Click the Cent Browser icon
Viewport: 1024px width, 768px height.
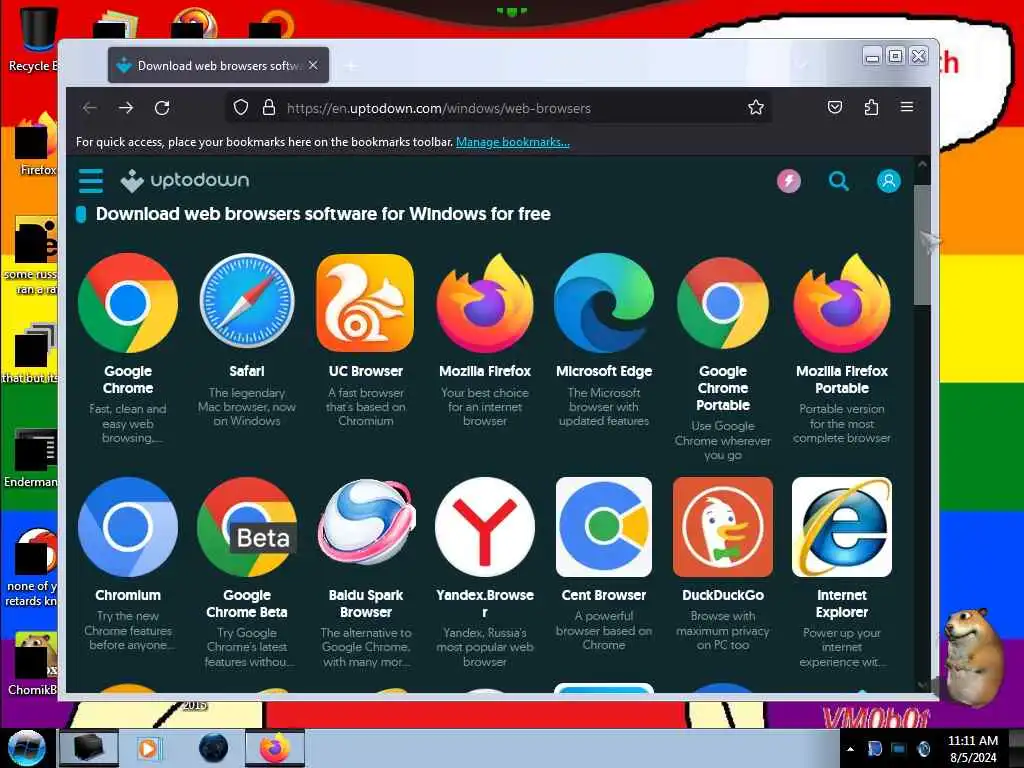pyautogui.click(x=604, y=527)
